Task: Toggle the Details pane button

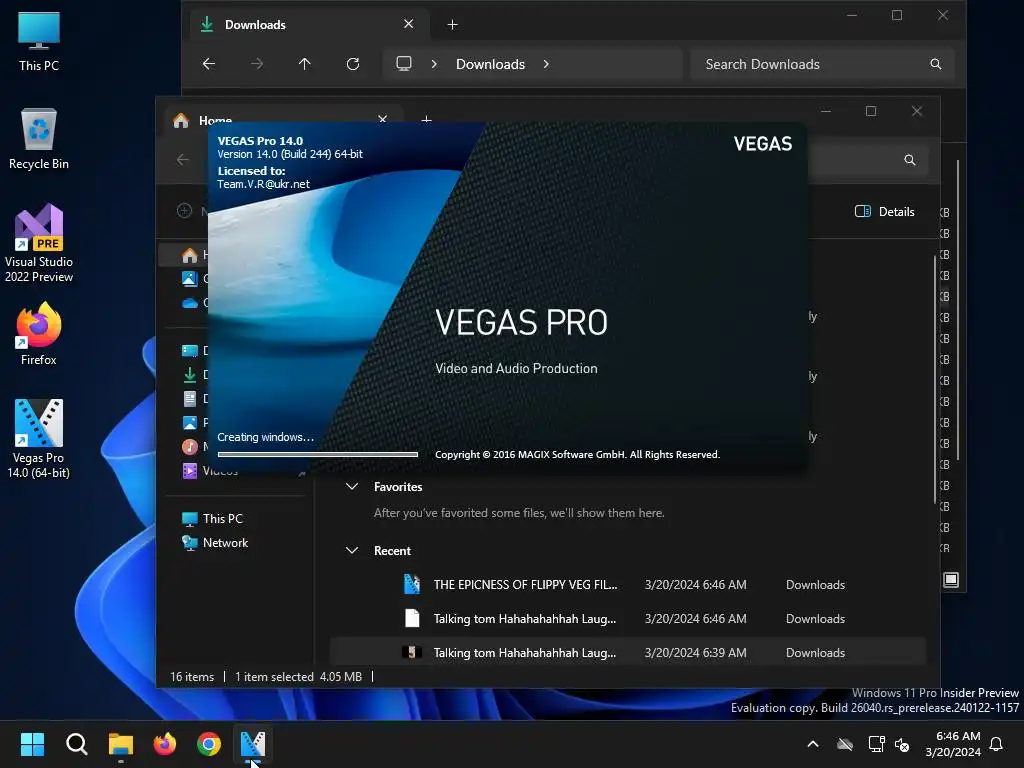Action: (x=885, y=212)
